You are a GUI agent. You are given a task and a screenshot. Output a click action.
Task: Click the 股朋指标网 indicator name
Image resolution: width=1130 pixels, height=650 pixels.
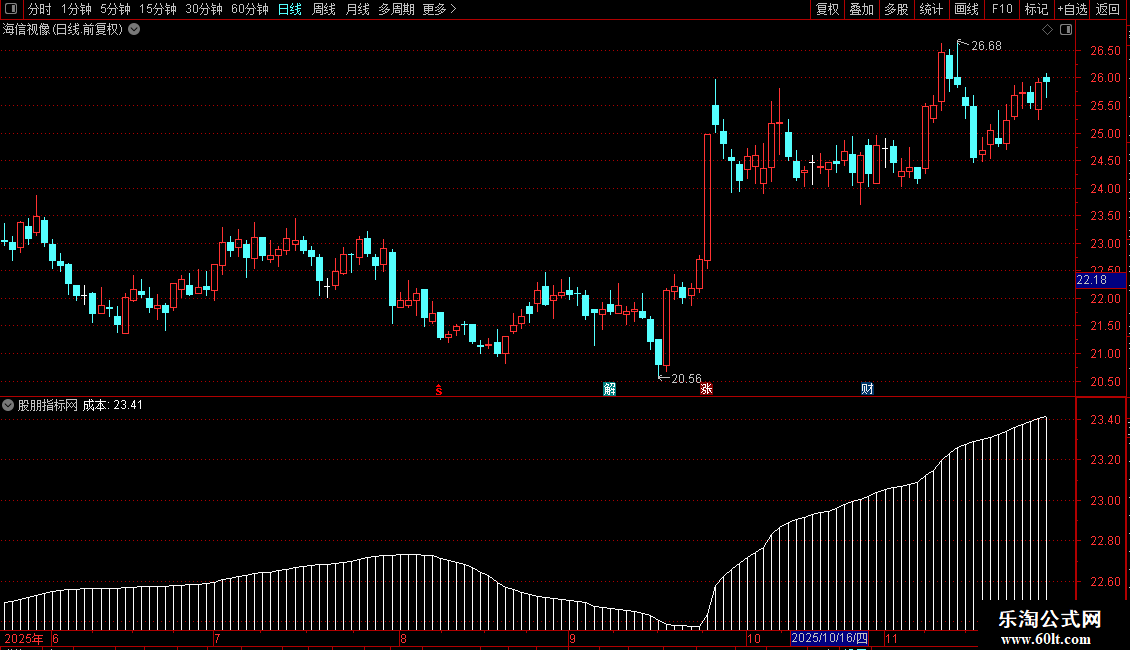coord(48,405)
